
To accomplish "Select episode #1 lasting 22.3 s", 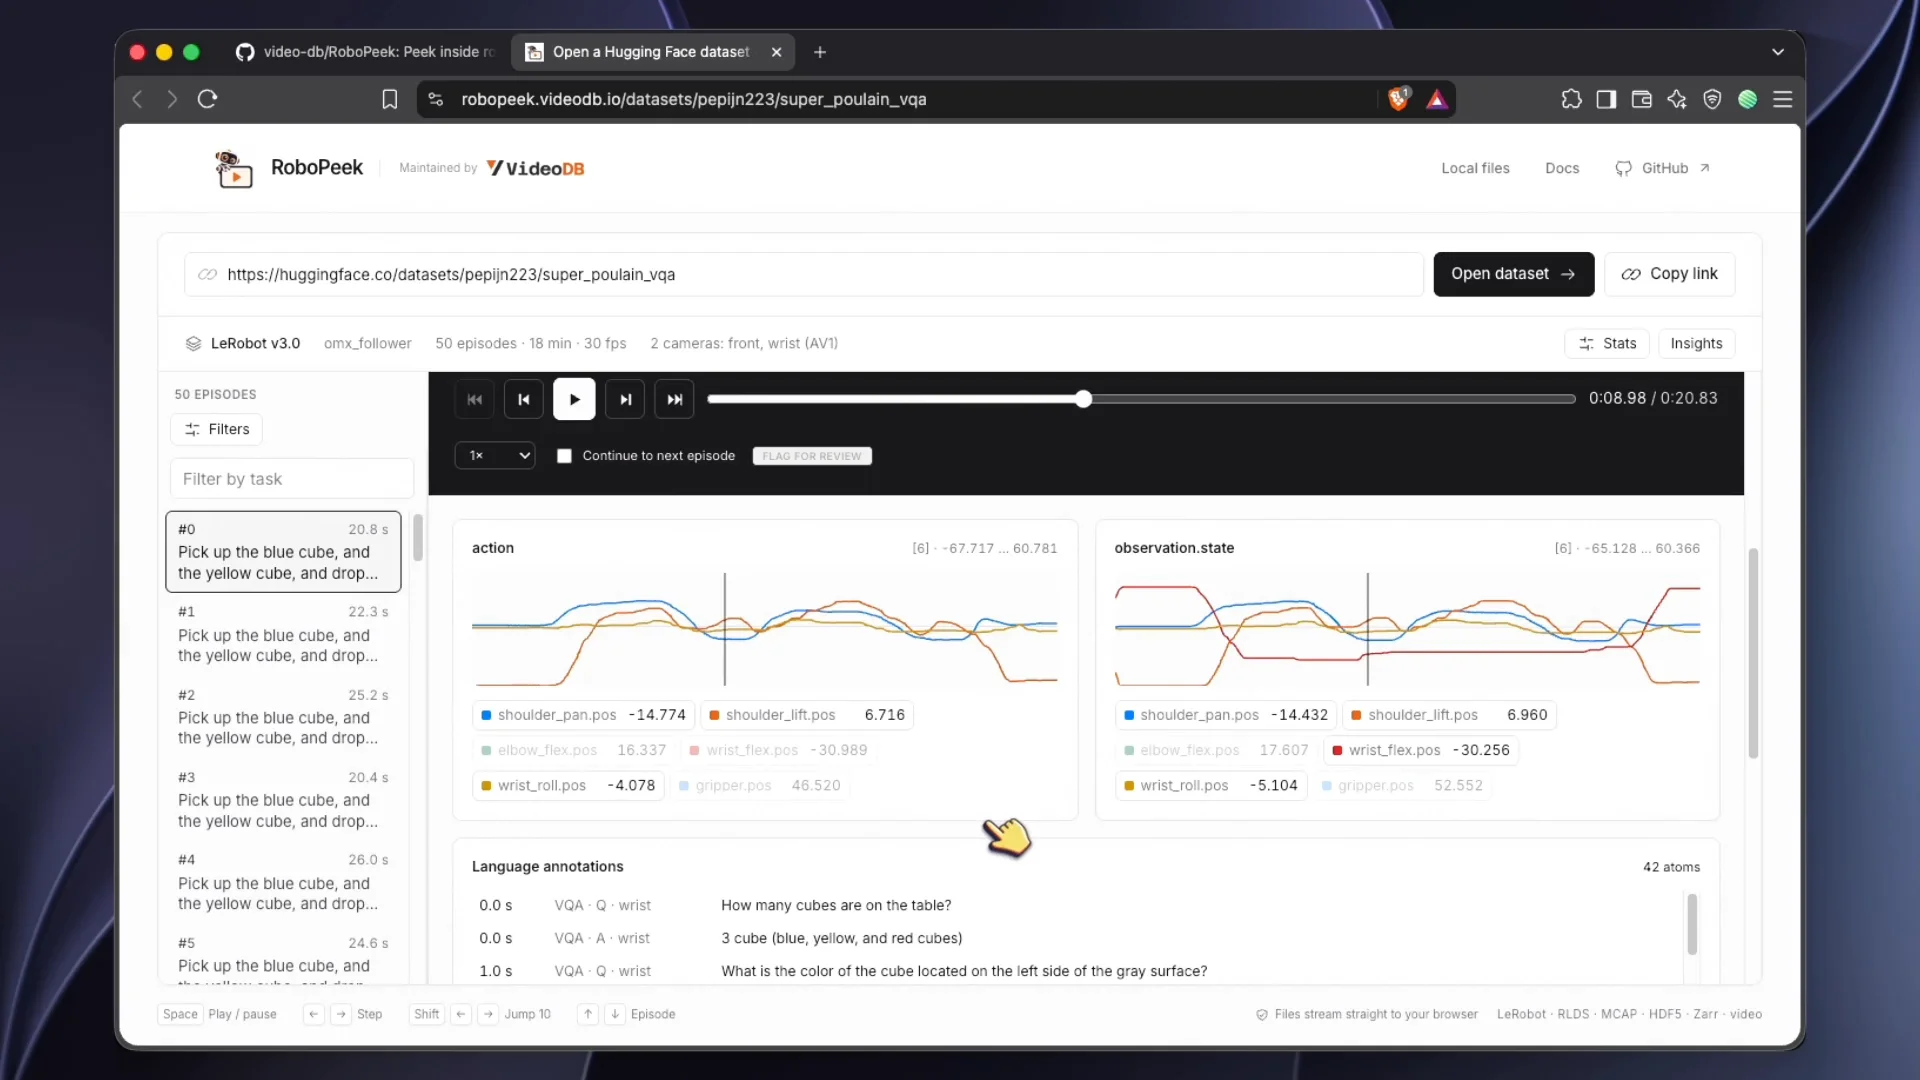I will pos(283,634).
